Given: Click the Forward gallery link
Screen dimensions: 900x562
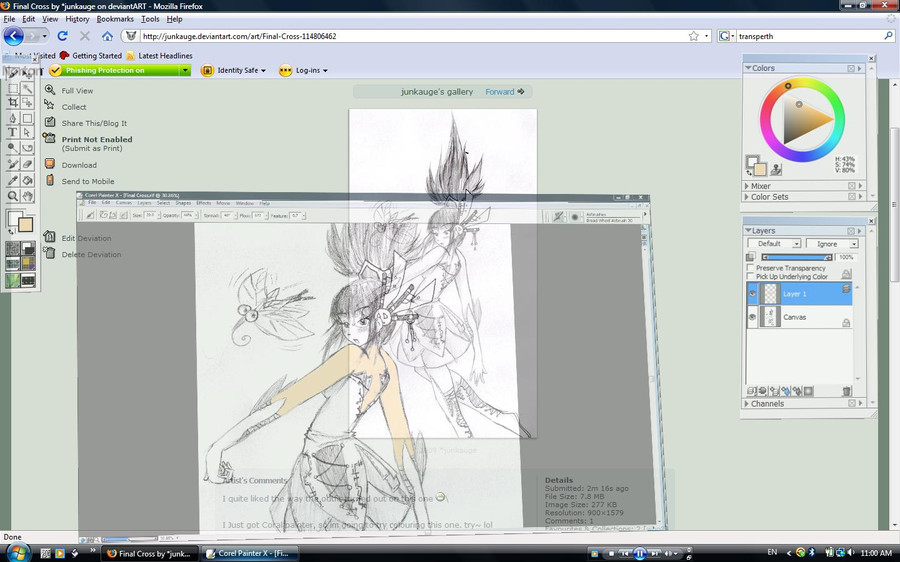Looking at the screenshot, I should click(505, 91).
